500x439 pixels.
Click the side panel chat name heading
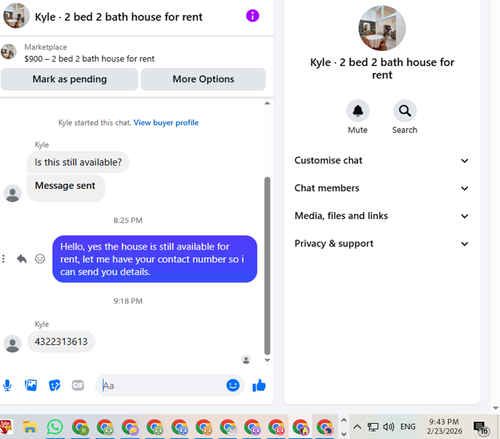pyautogui.click(x=382, y=68)
